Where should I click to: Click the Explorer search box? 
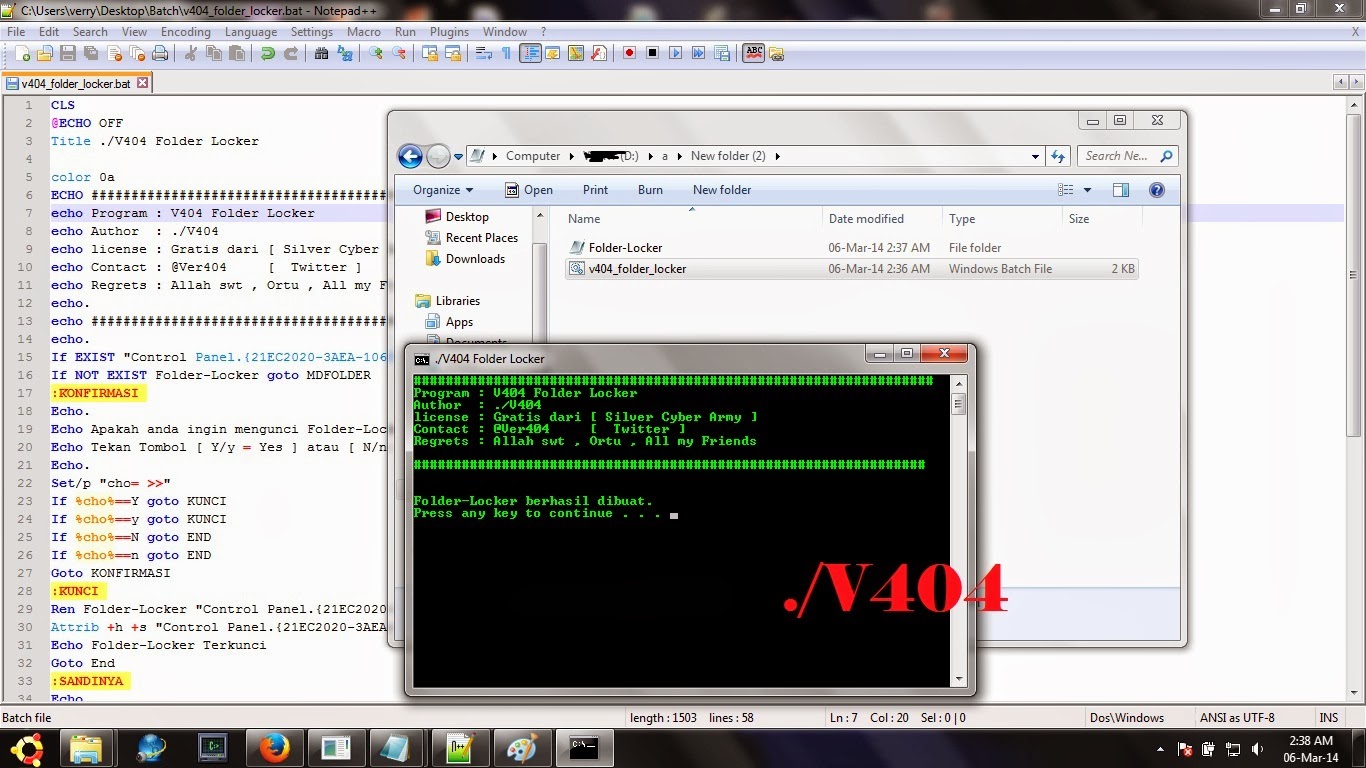click(1120, 156)
